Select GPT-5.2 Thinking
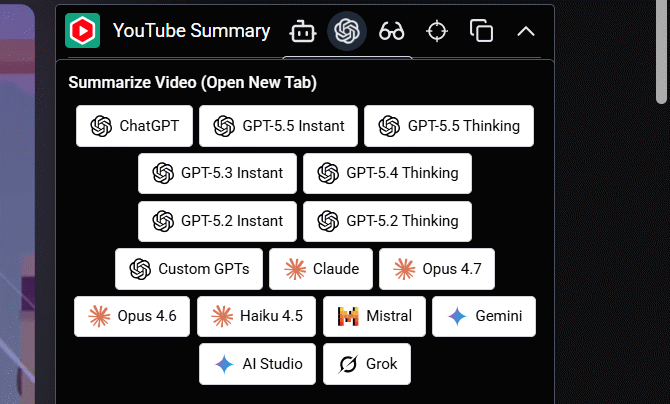 point(387,221)
